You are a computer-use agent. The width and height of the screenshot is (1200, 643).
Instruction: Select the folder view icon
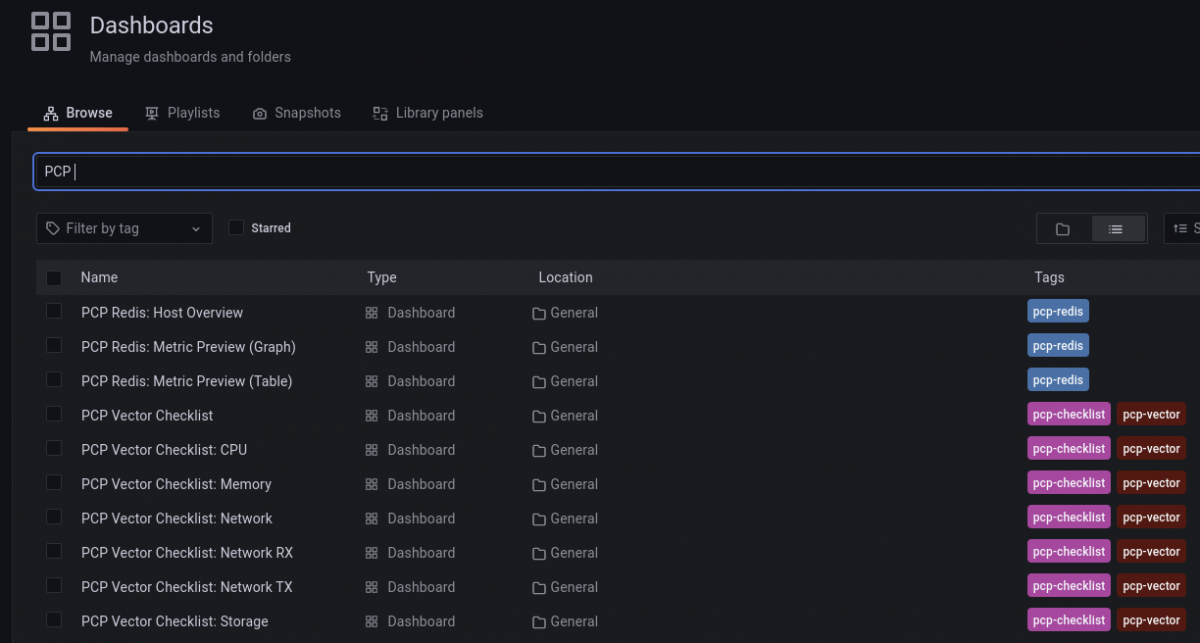[x=1063, y=228]
